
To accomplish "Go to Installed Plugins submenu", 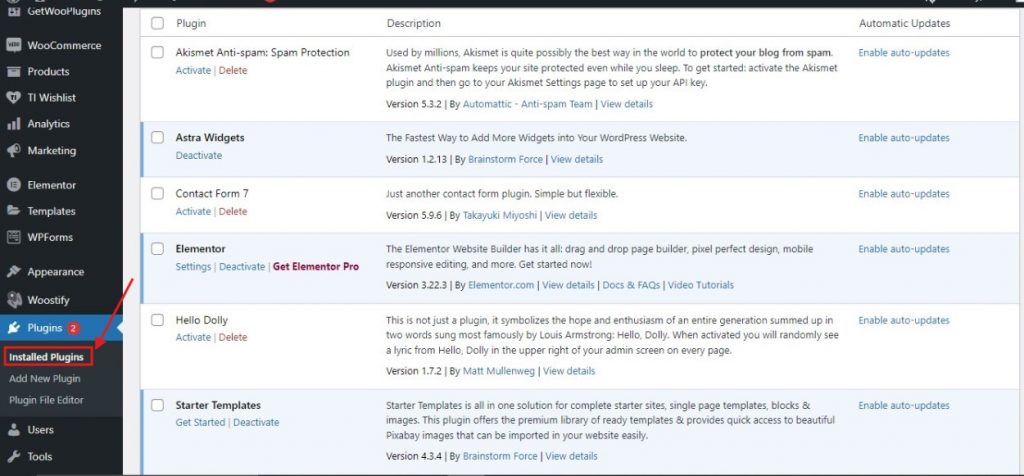I will point(46,357).
